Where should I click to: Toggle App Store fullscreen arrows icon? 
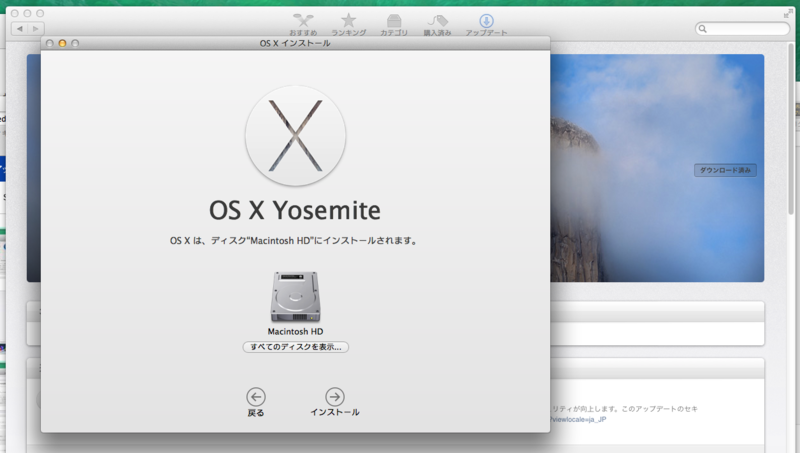pyautogui.click(x=789, y=13)
